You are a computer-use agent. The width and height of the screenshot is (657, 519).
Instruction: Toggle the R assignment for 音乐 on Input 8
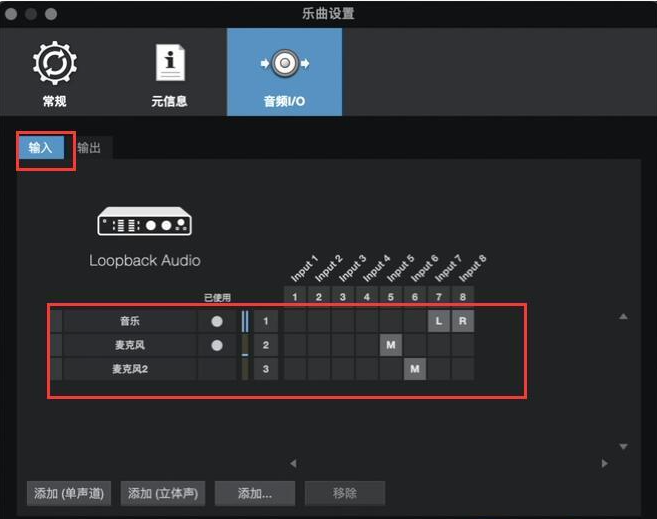(463, 321)
